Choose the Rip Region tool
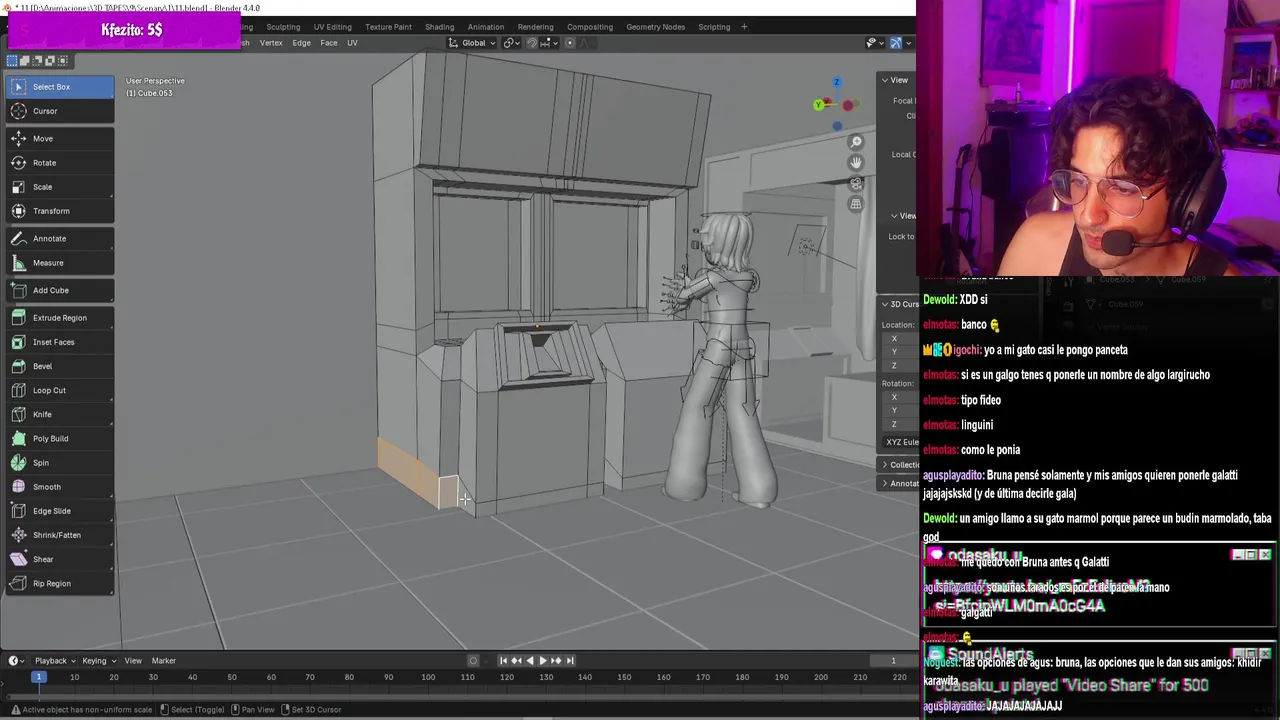 [x=59, y=583]
